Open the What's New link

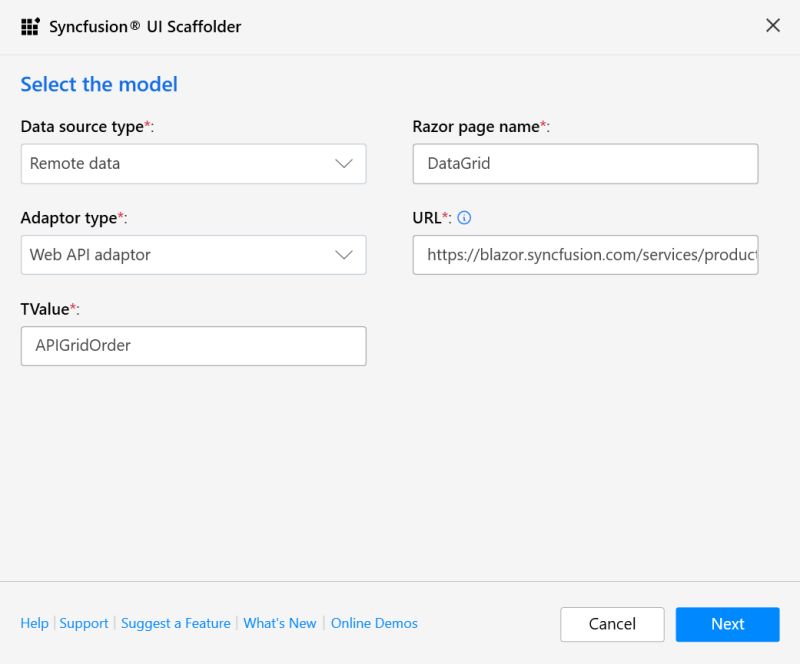click(x=280, y=623)
